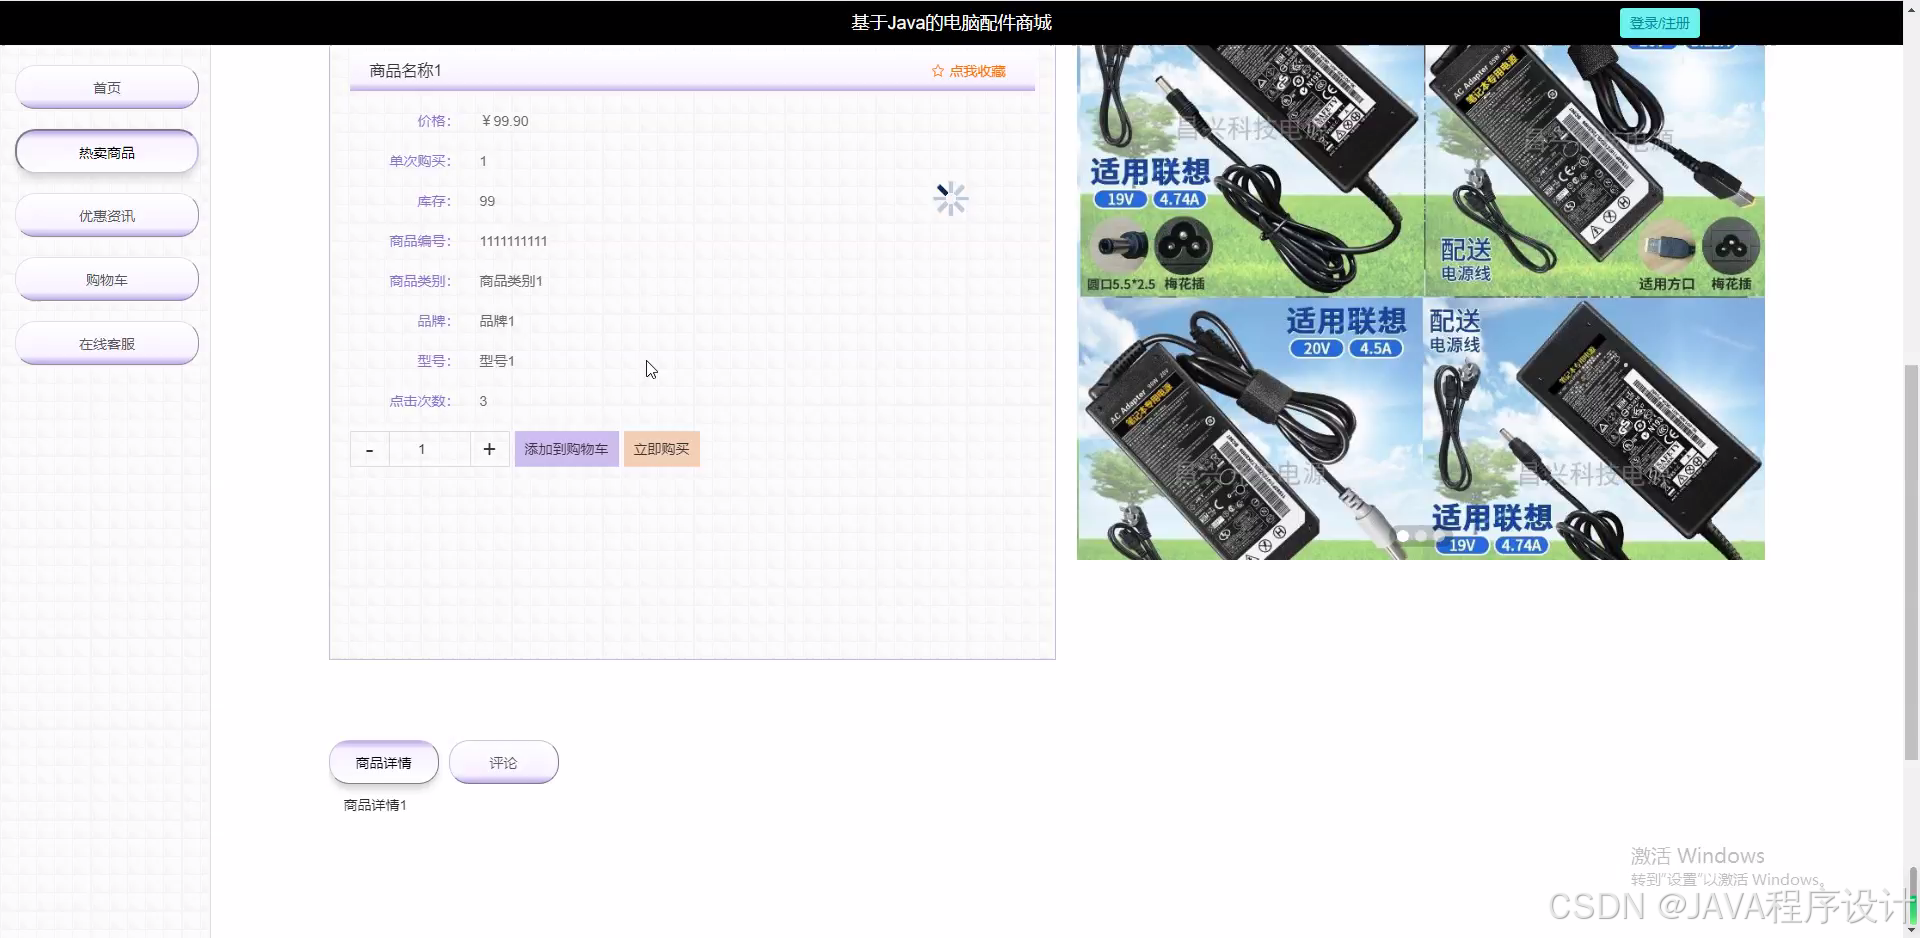
Task: Click the stock value 99
Action: click(487, 201)
